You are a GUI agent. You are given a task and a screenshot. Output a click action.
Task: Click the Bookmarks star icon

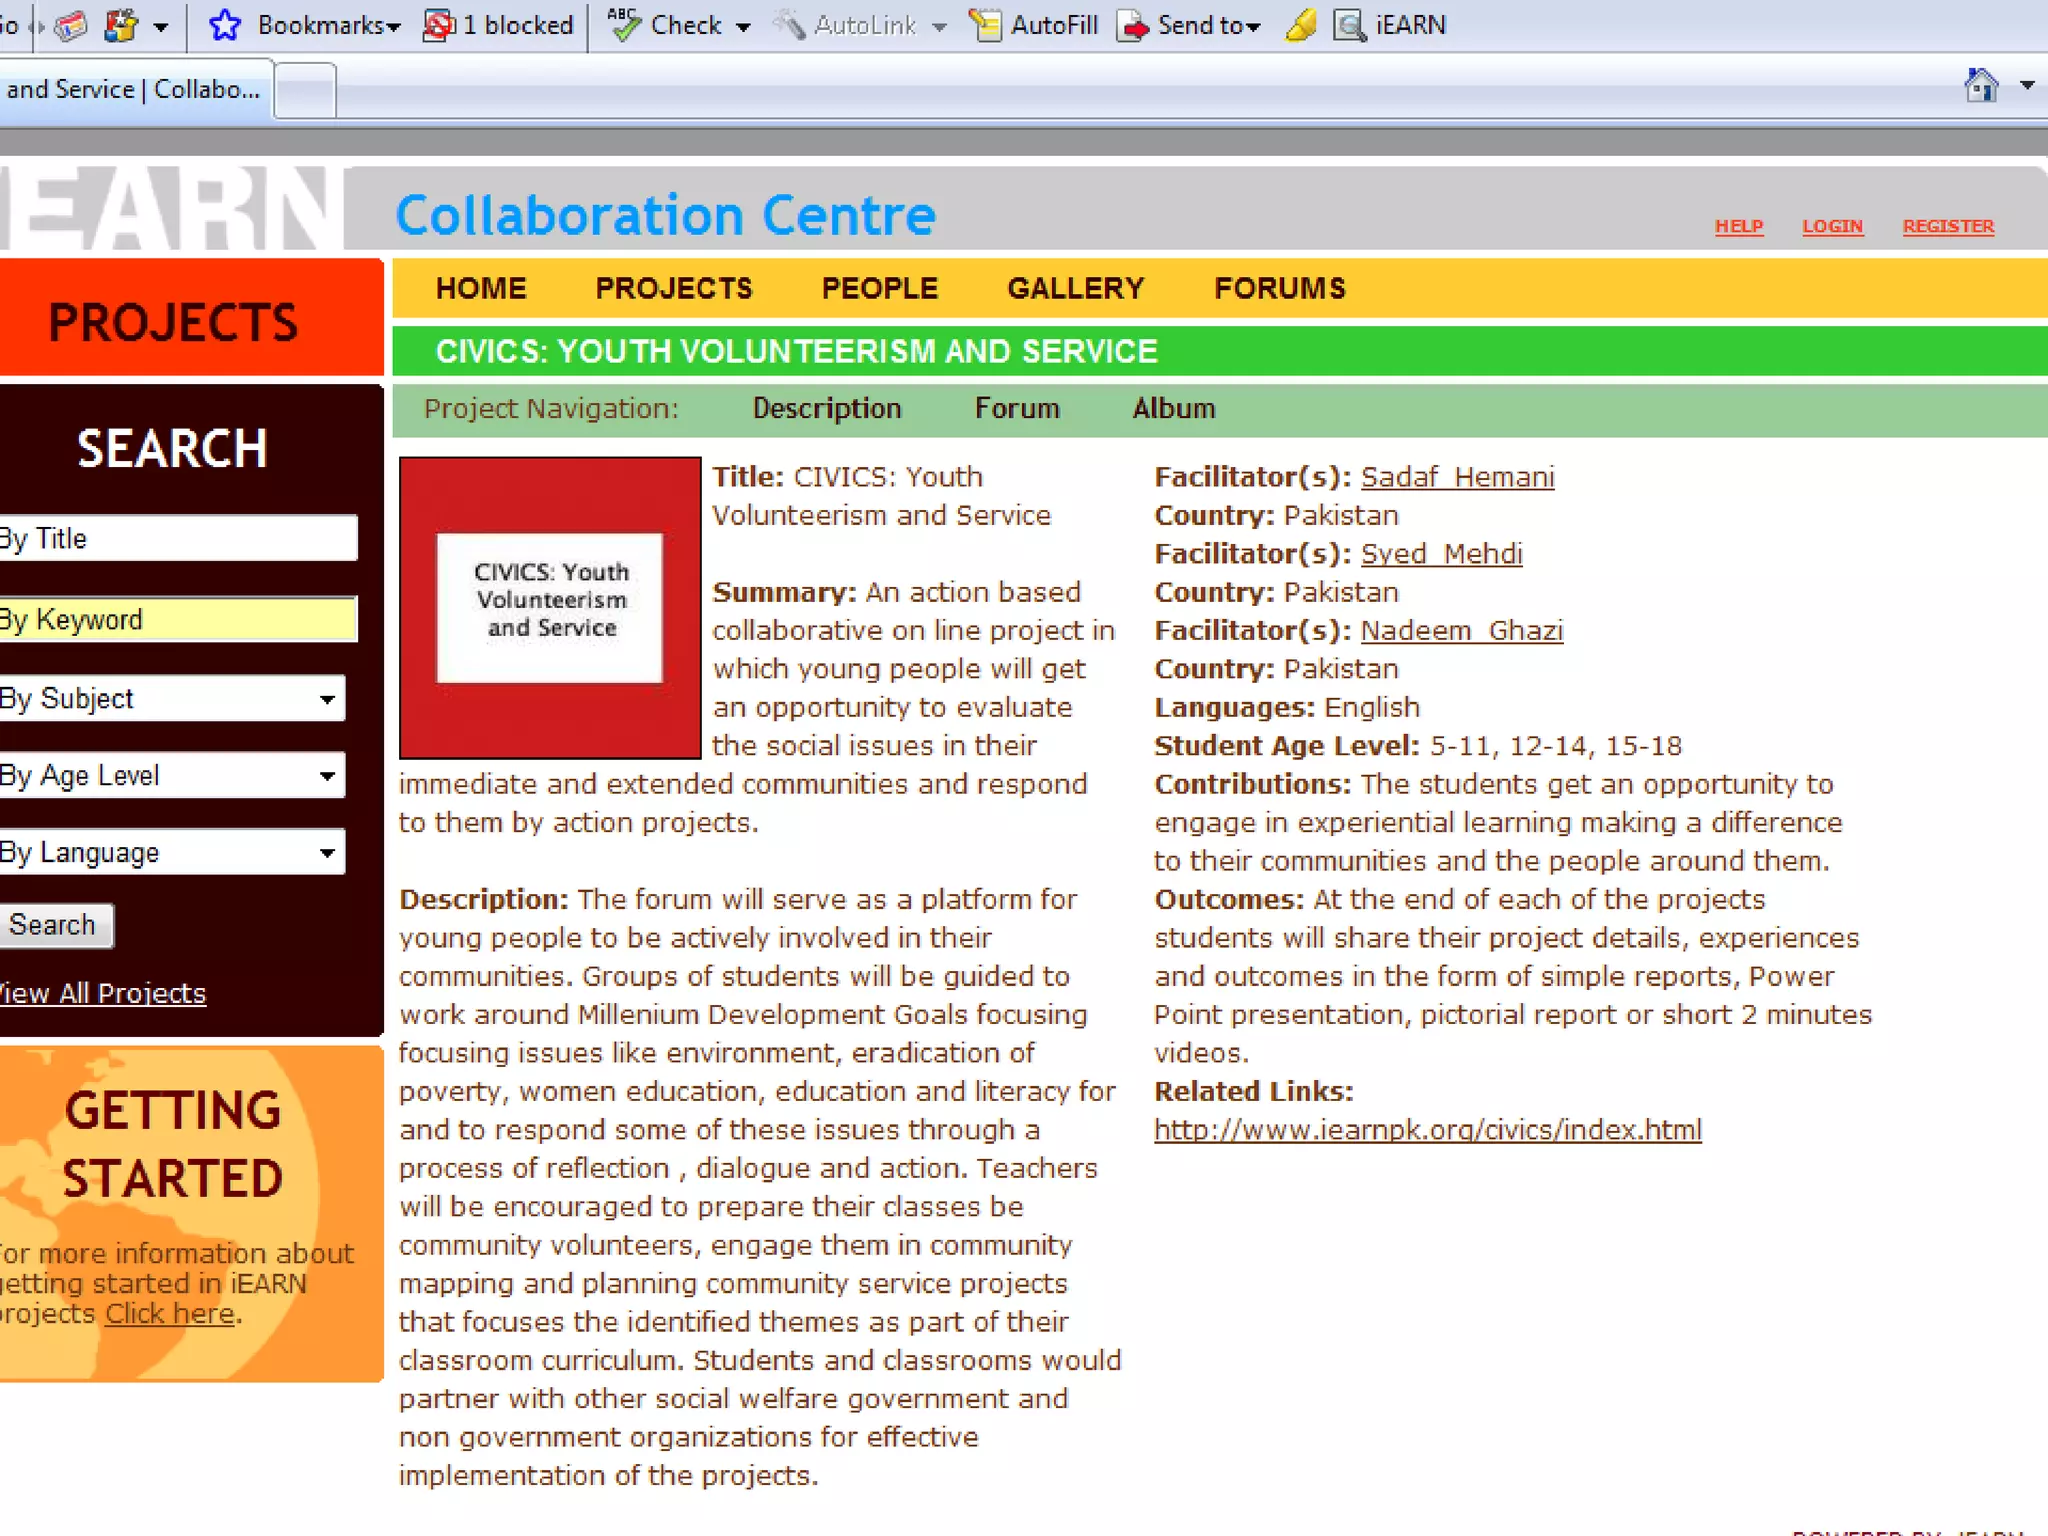click(225, 25)
